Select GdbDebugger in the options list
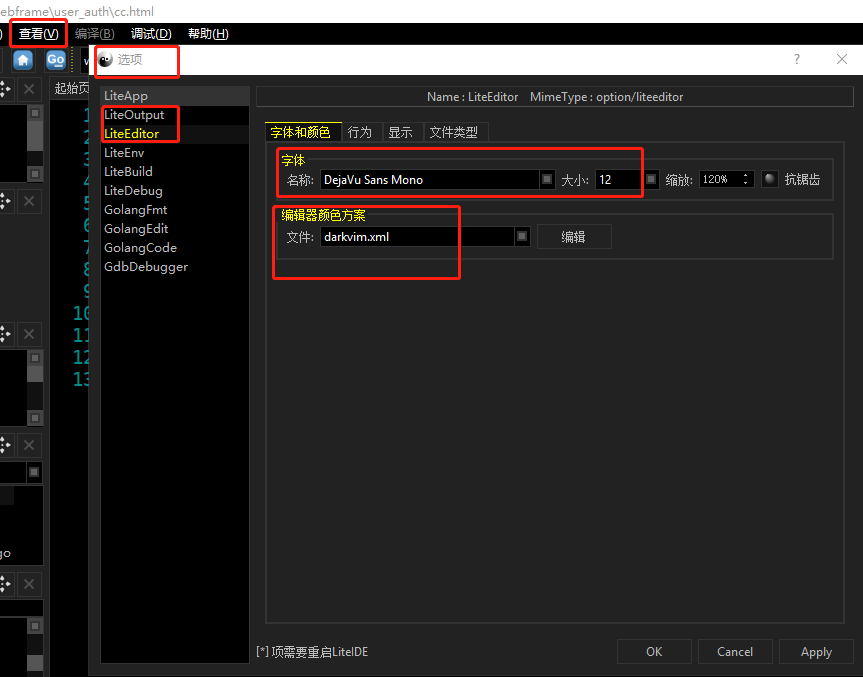863x677 pixels. point(175,267)
